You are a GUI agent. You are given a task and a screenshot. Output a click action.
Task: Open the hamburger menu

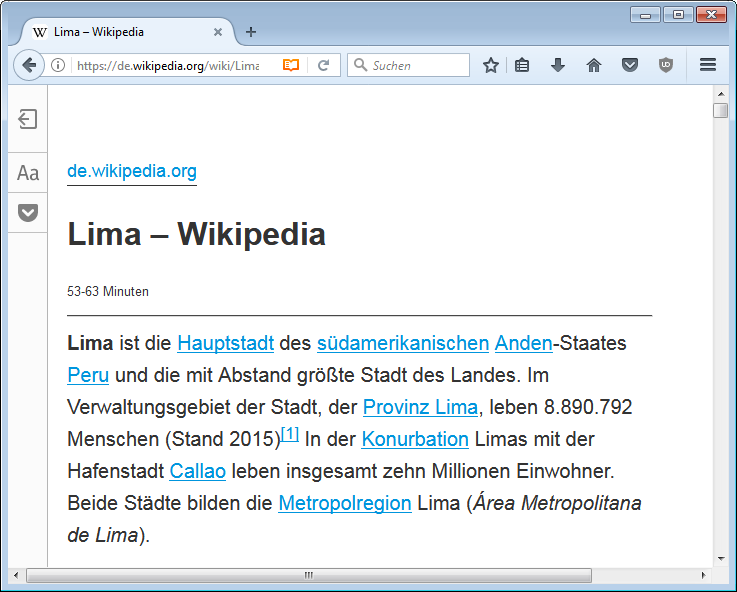tap(708, 65)
